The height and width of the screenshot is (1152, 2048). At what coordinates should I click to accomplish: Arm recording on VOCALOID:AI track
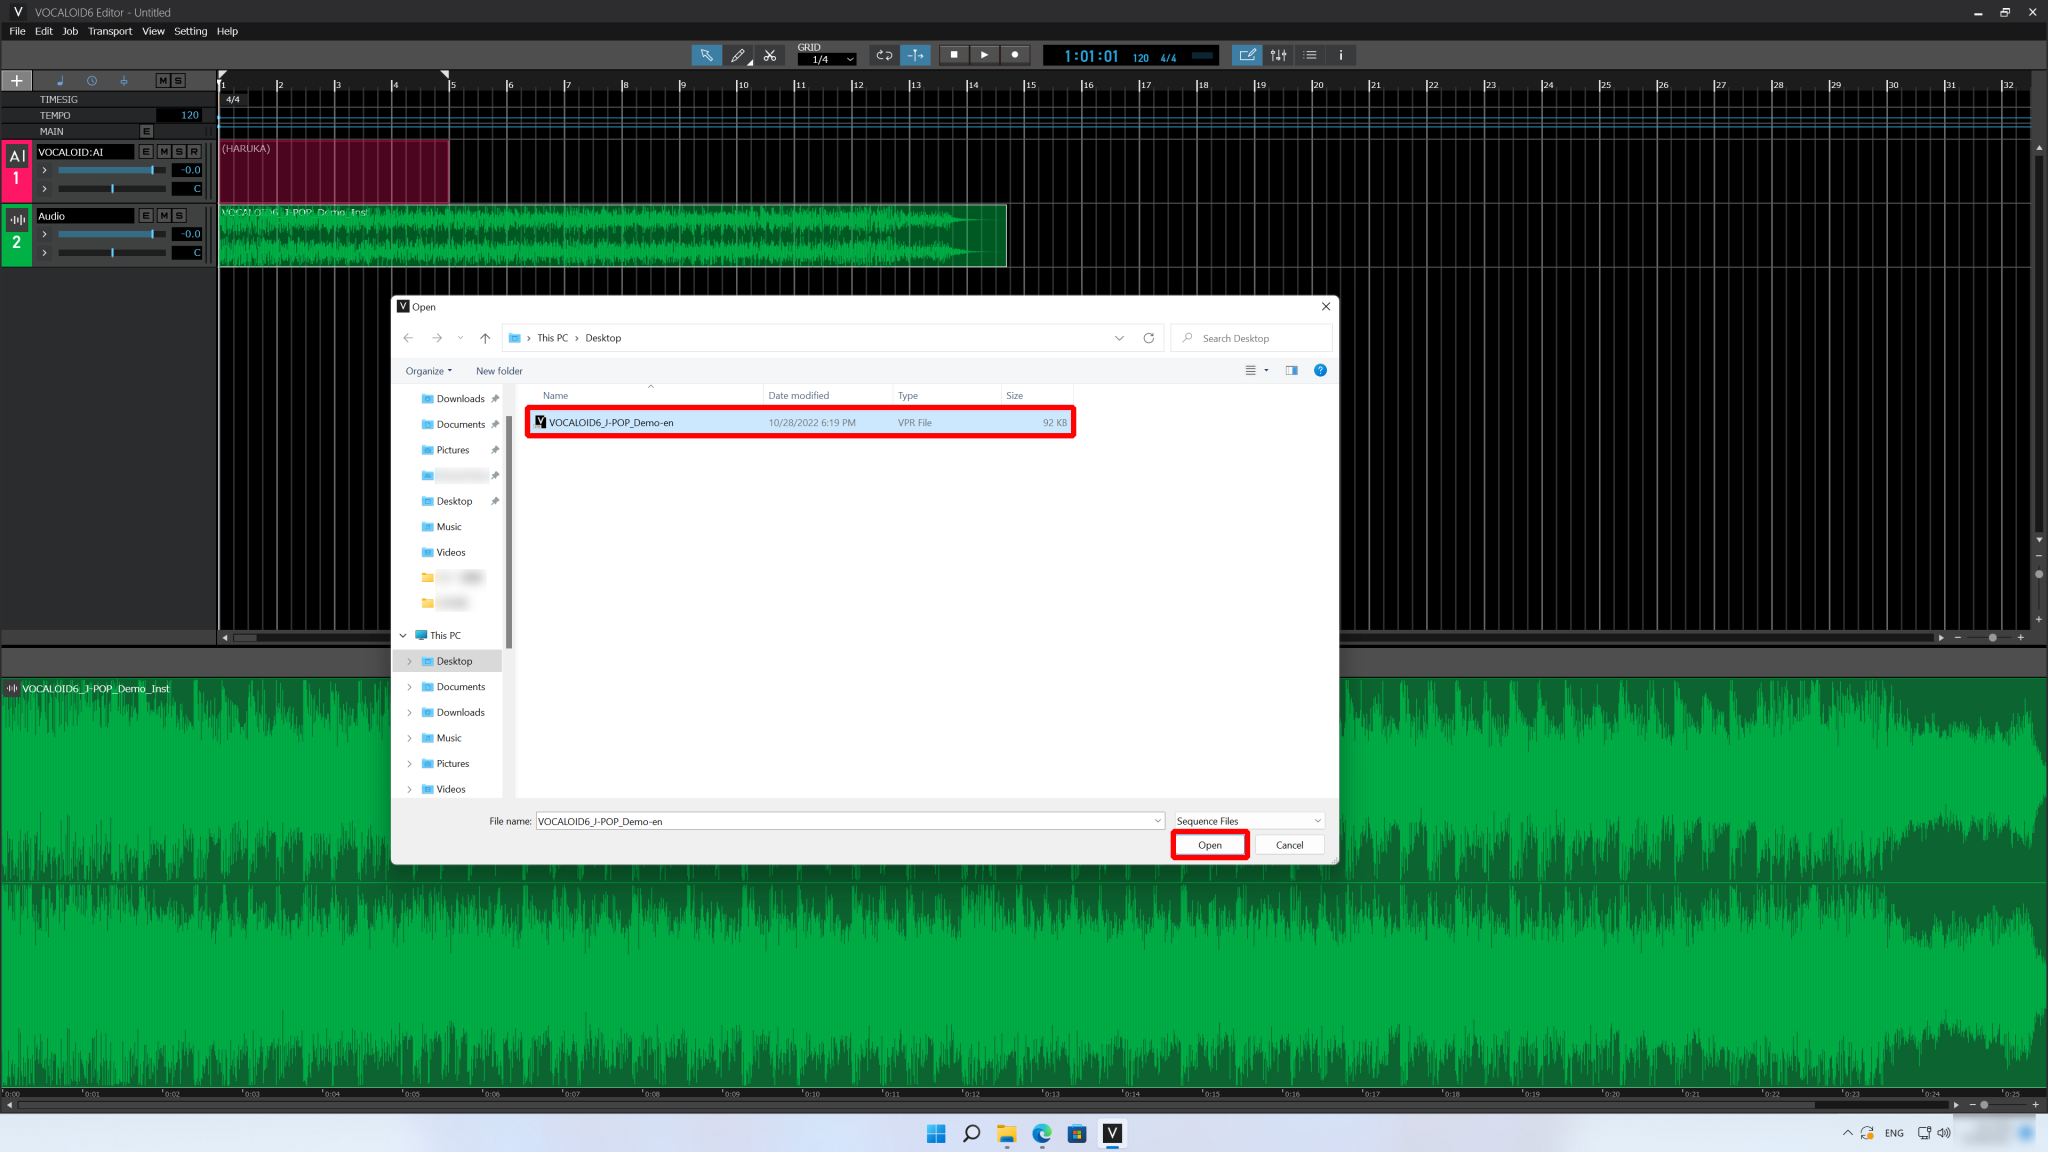click(x=192, y=151)
